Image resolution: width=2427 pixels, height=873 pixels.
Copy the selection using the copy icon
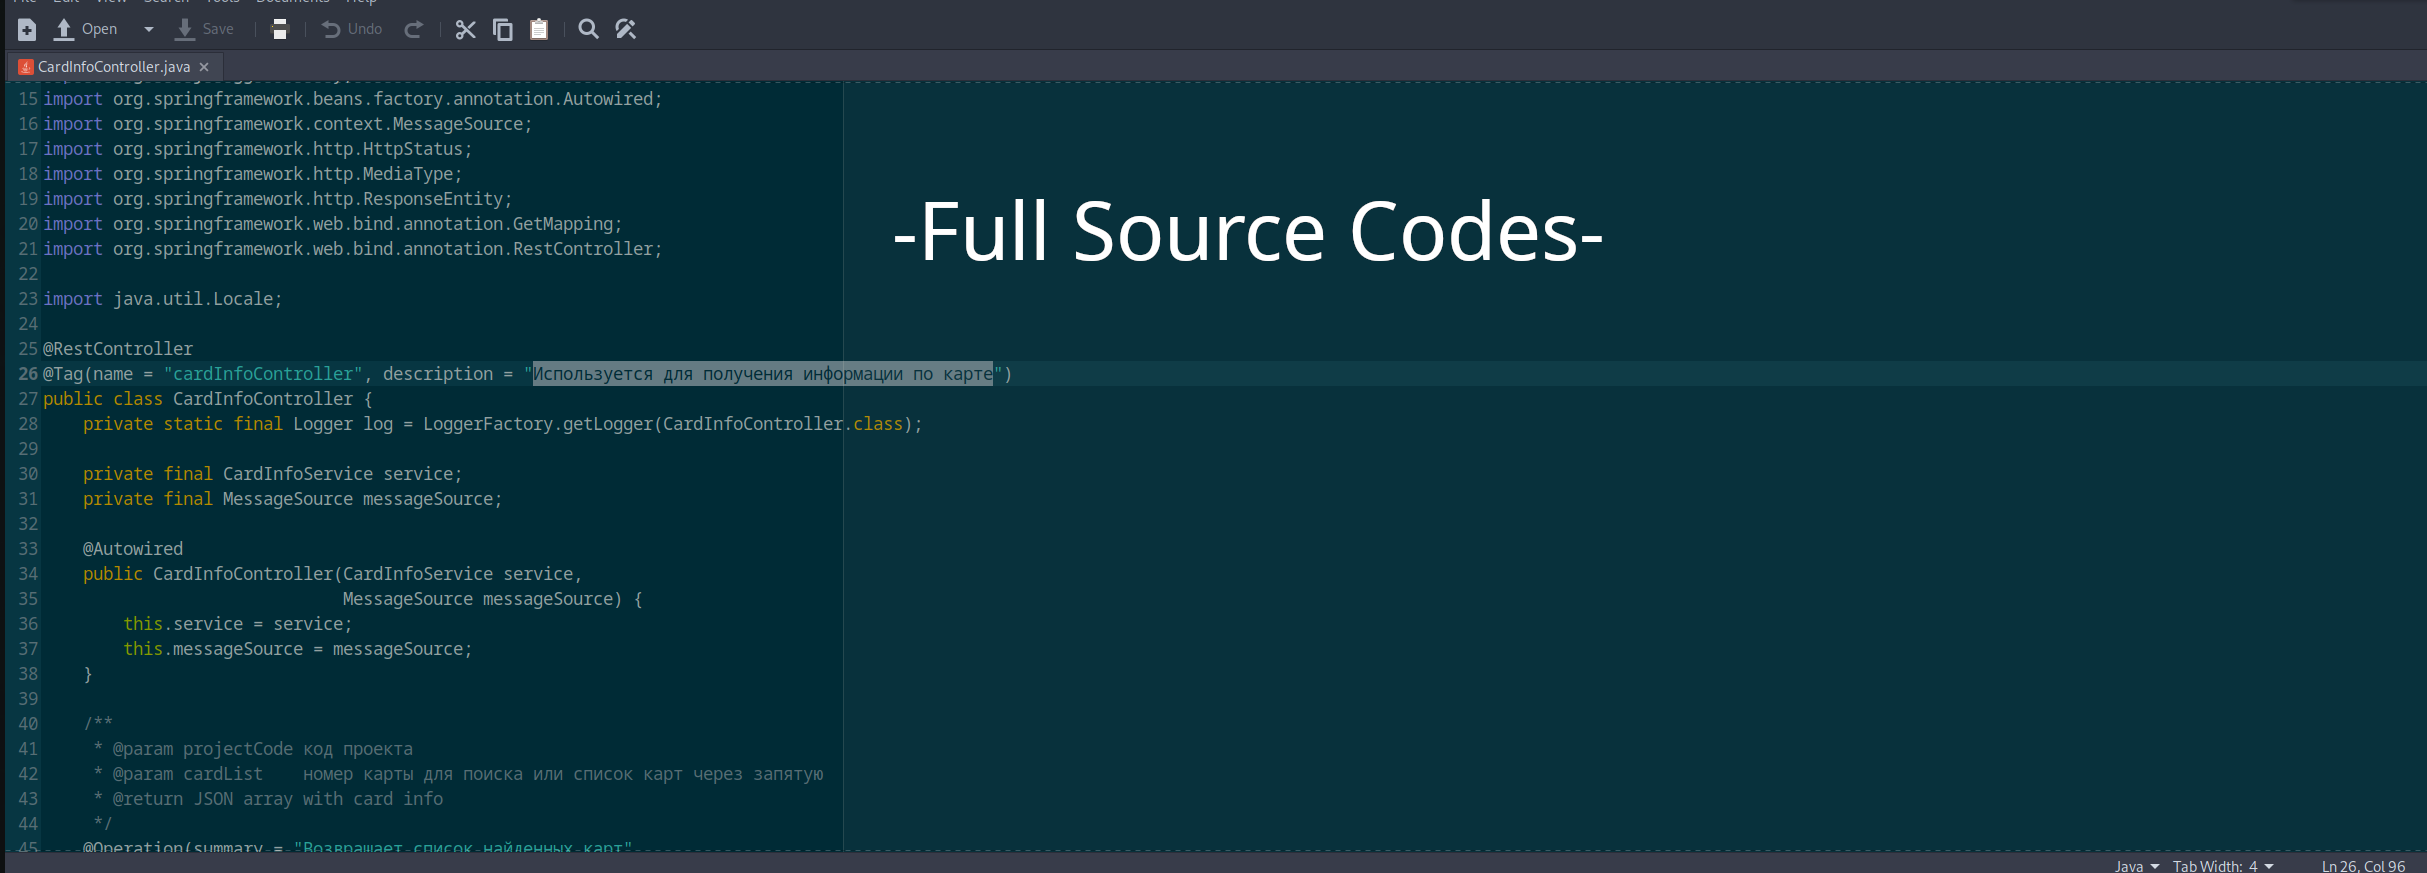503,30
